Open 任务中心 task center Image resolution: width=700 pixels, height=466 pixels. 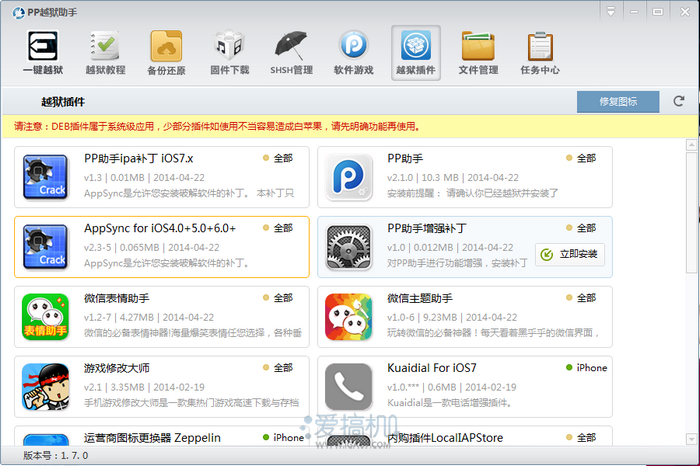click(540, 53)
